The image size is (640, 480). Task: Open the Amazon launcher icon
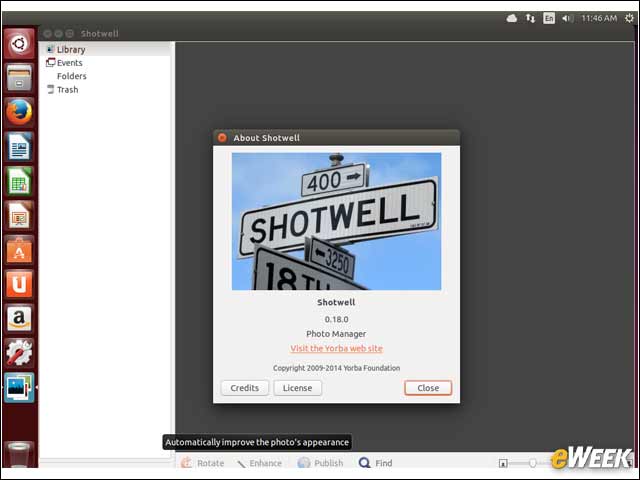pyautogui.click(x=19, y=318)
